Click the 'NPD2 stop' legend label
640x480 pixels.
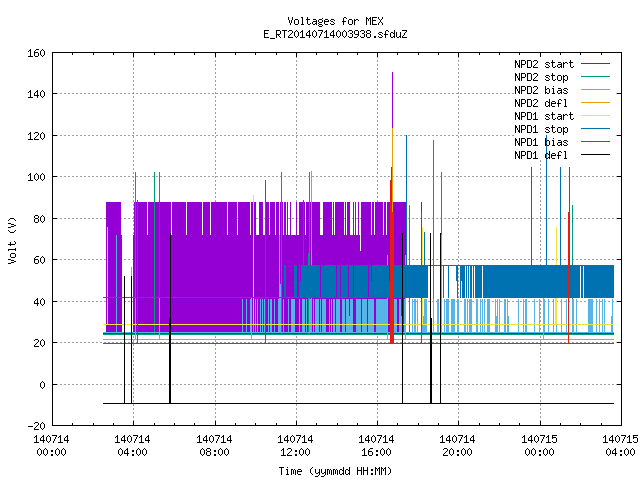(541, 77)
